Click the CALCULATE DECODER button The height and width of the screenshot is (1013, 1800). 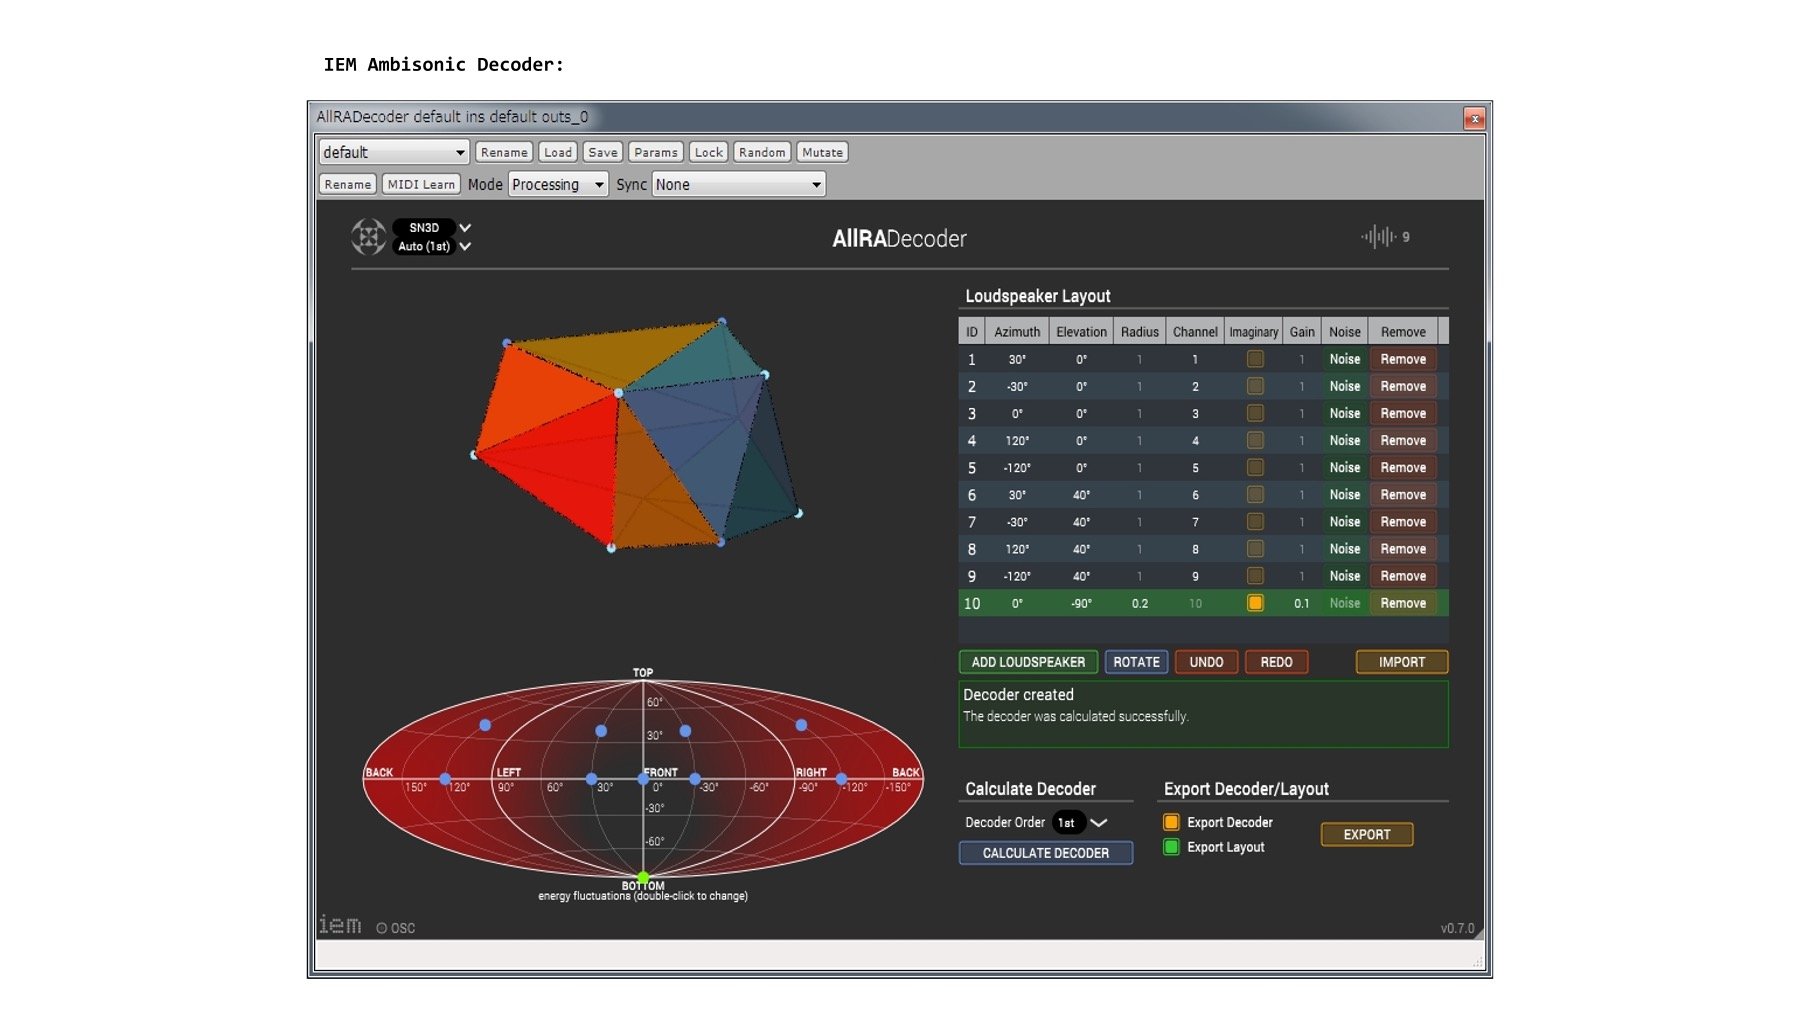coord(1045,853)
